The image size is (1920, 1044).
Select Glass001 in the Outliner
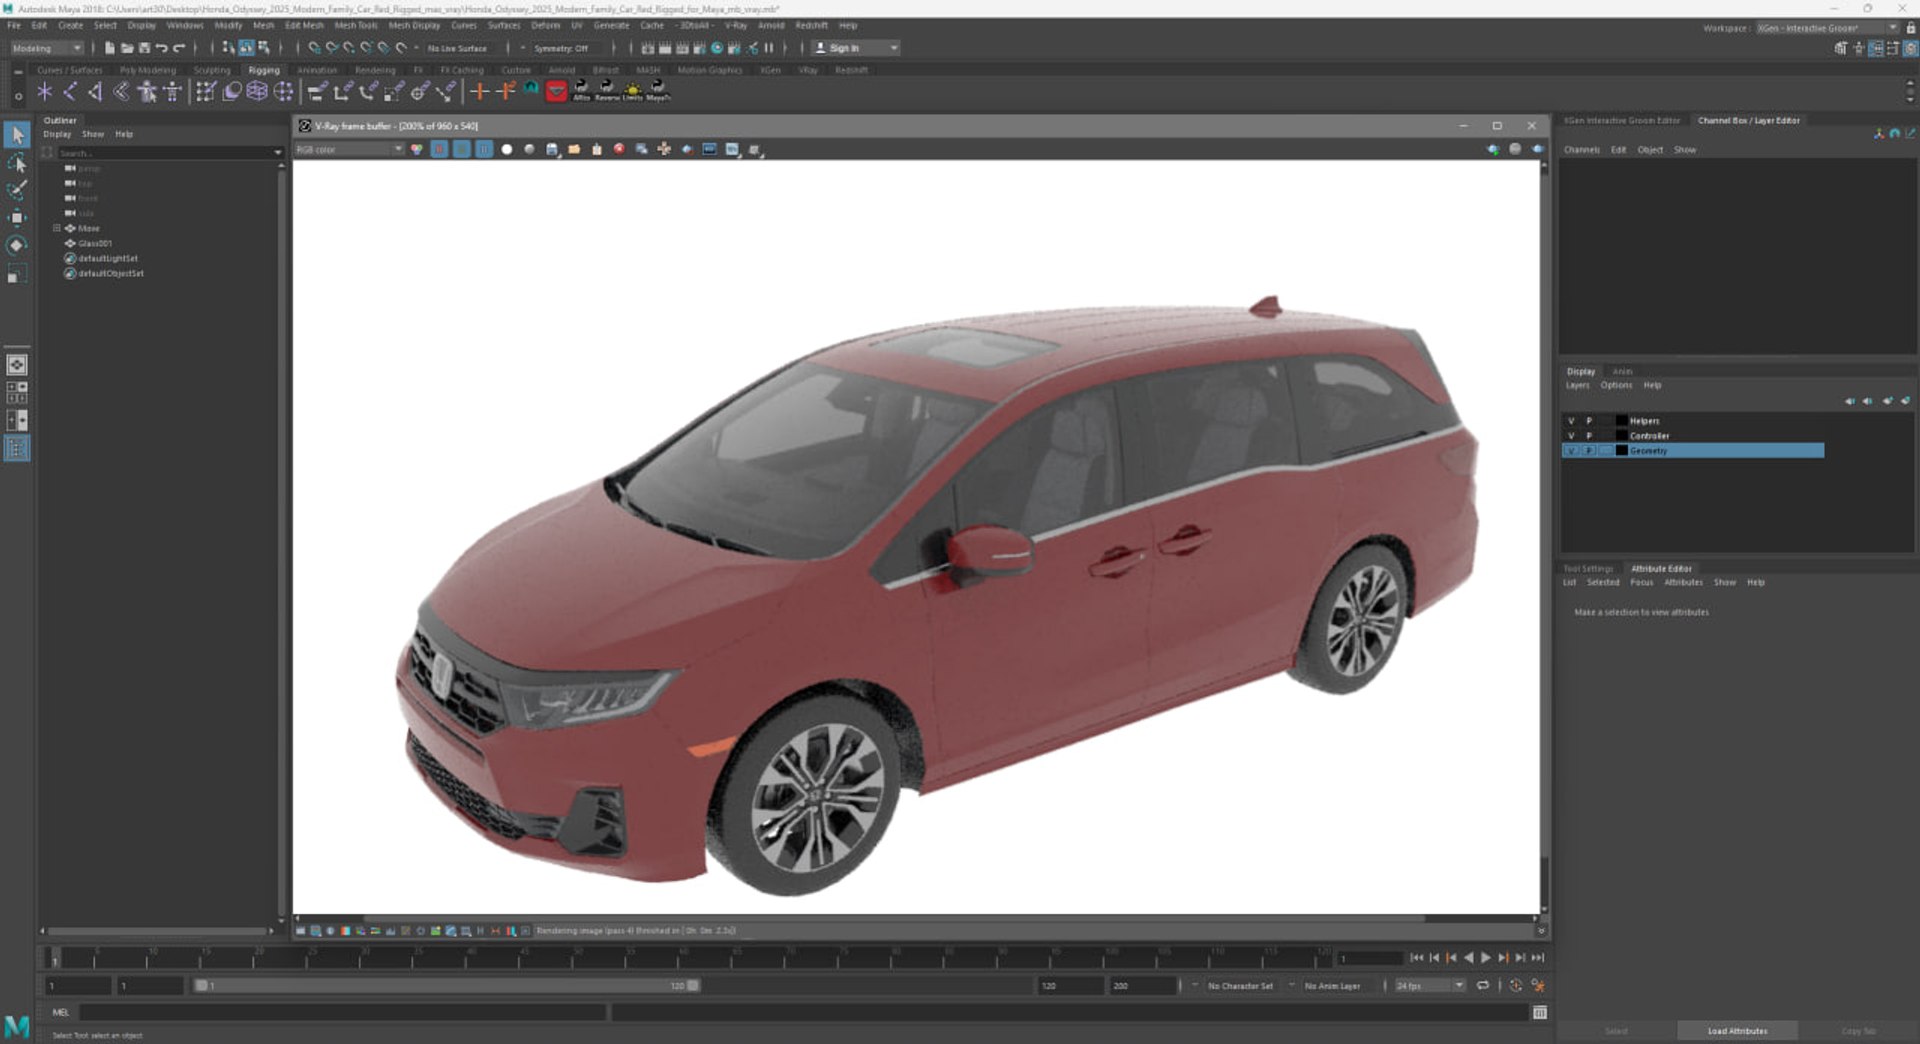point(95,244)
